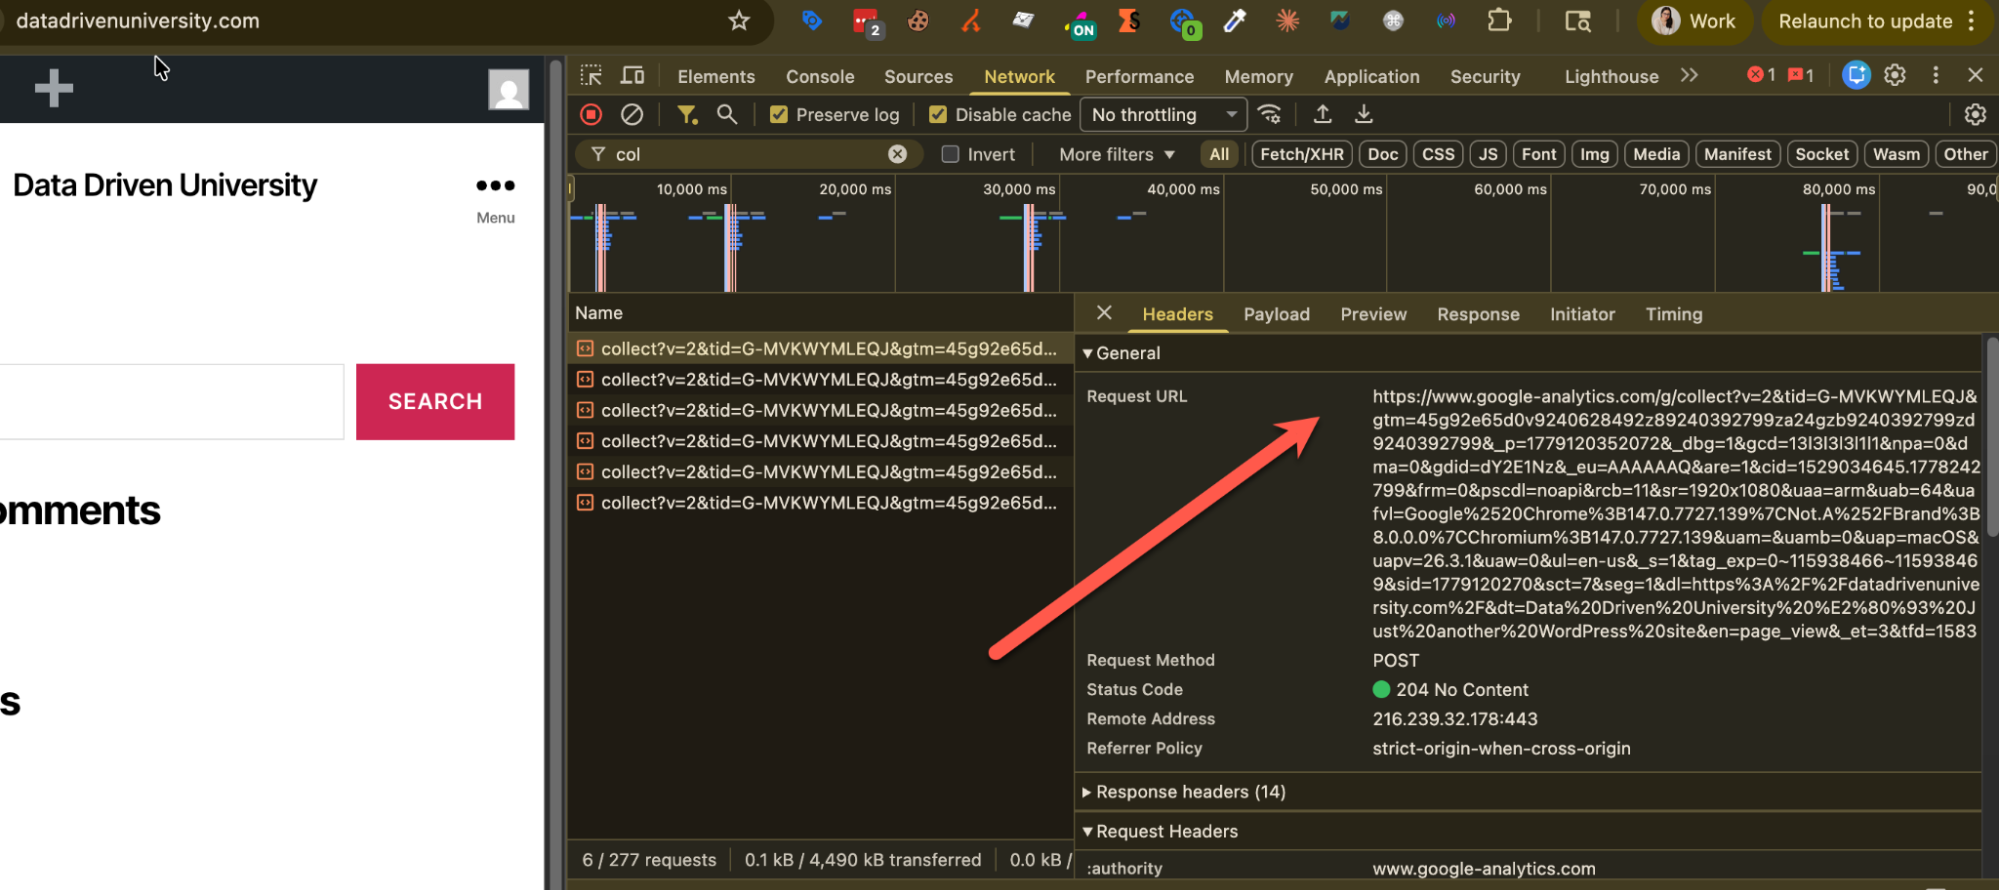Click the eyedropper color picker extension
Image resolution: width=1999 pixels, height=891 pixels.
point(1235,21)
